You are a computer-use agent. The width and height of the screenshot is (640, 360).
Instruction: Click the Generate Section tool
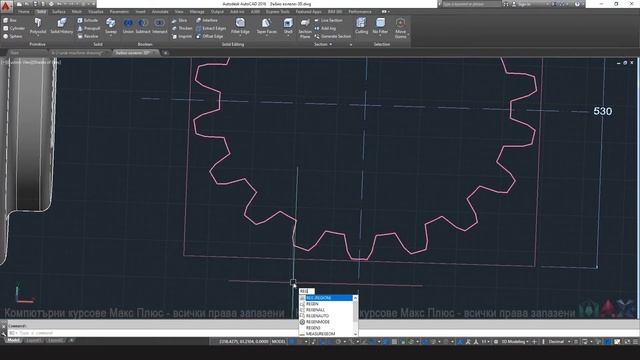333,36
